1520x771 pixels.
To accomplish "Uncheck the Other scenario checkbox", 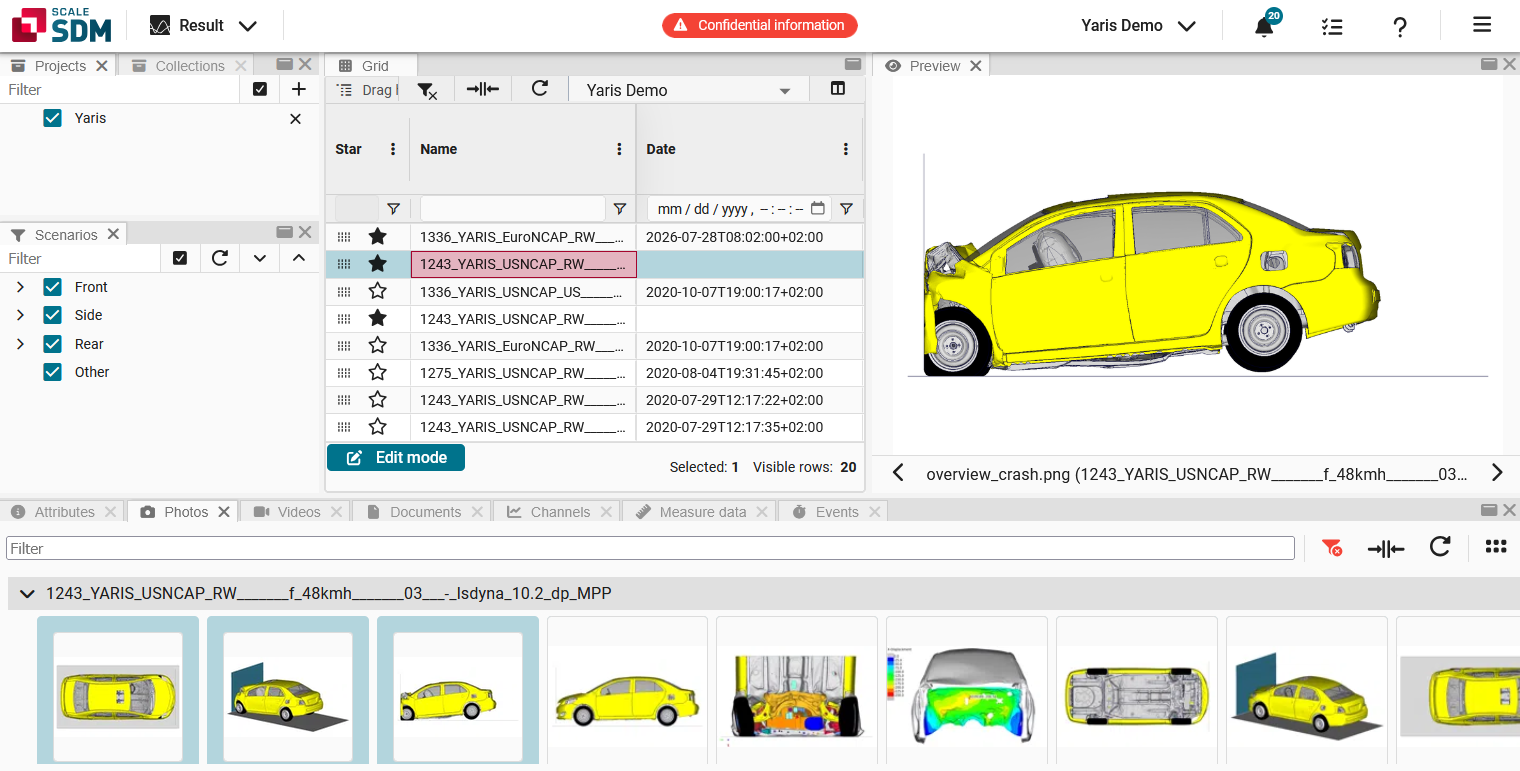I will pos(53,372).
